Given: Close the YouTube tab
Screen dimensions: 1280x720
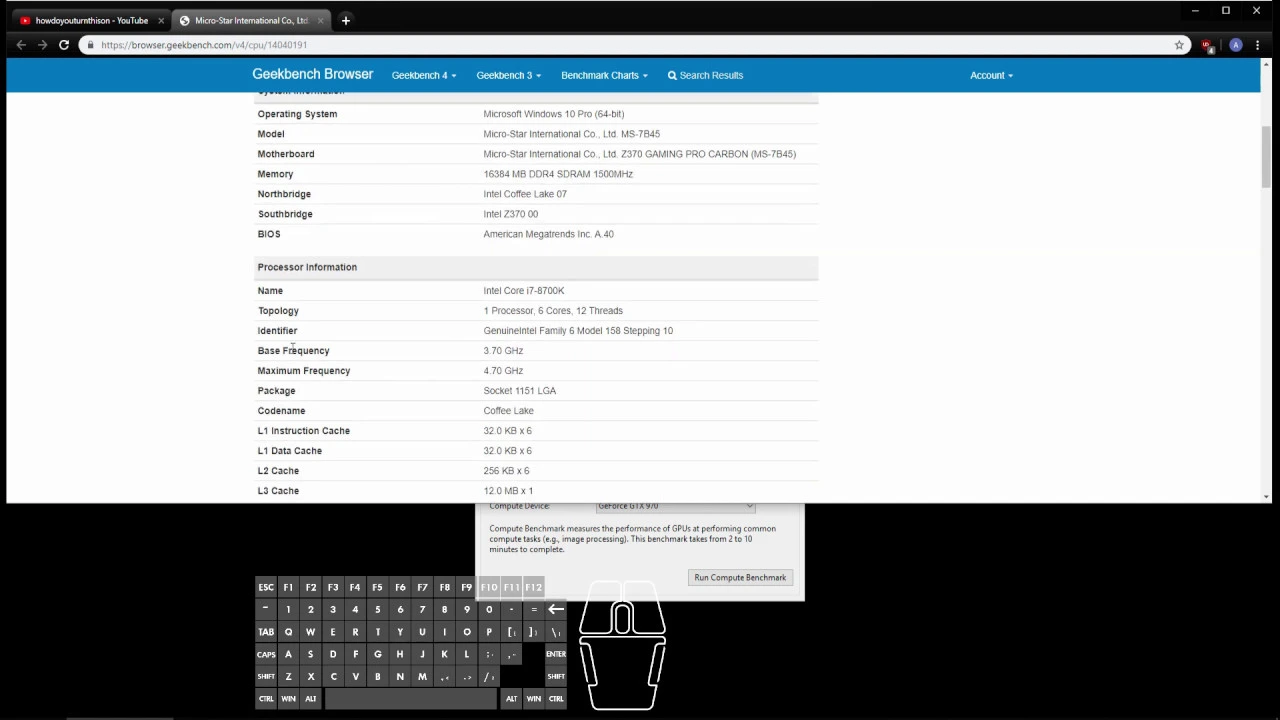Looking at the screenshot, I should (160, 20).
